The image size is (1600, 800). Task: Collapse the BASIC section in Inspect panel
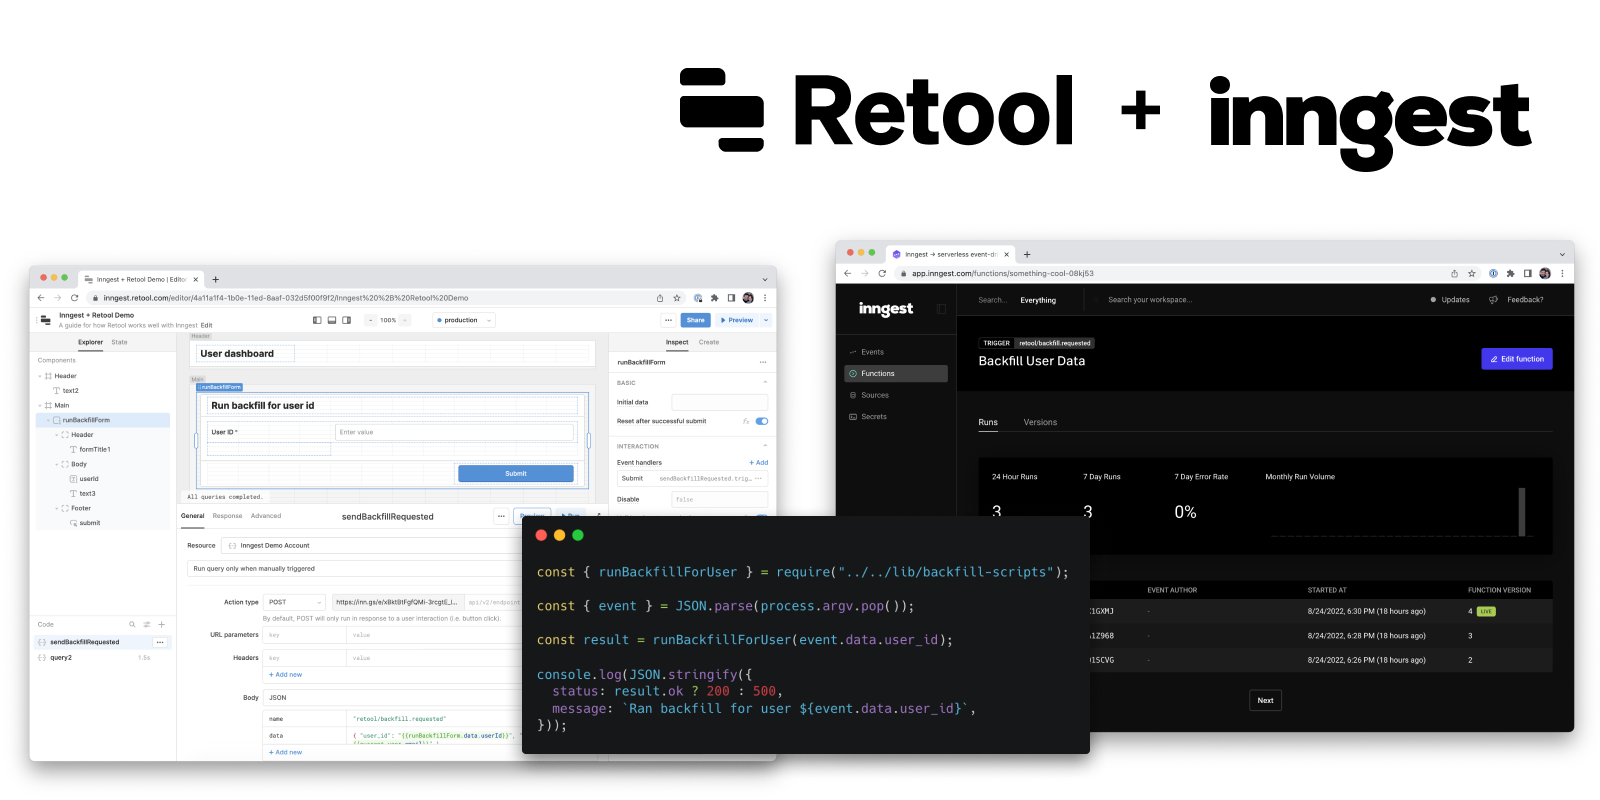[x=765, y=382]
